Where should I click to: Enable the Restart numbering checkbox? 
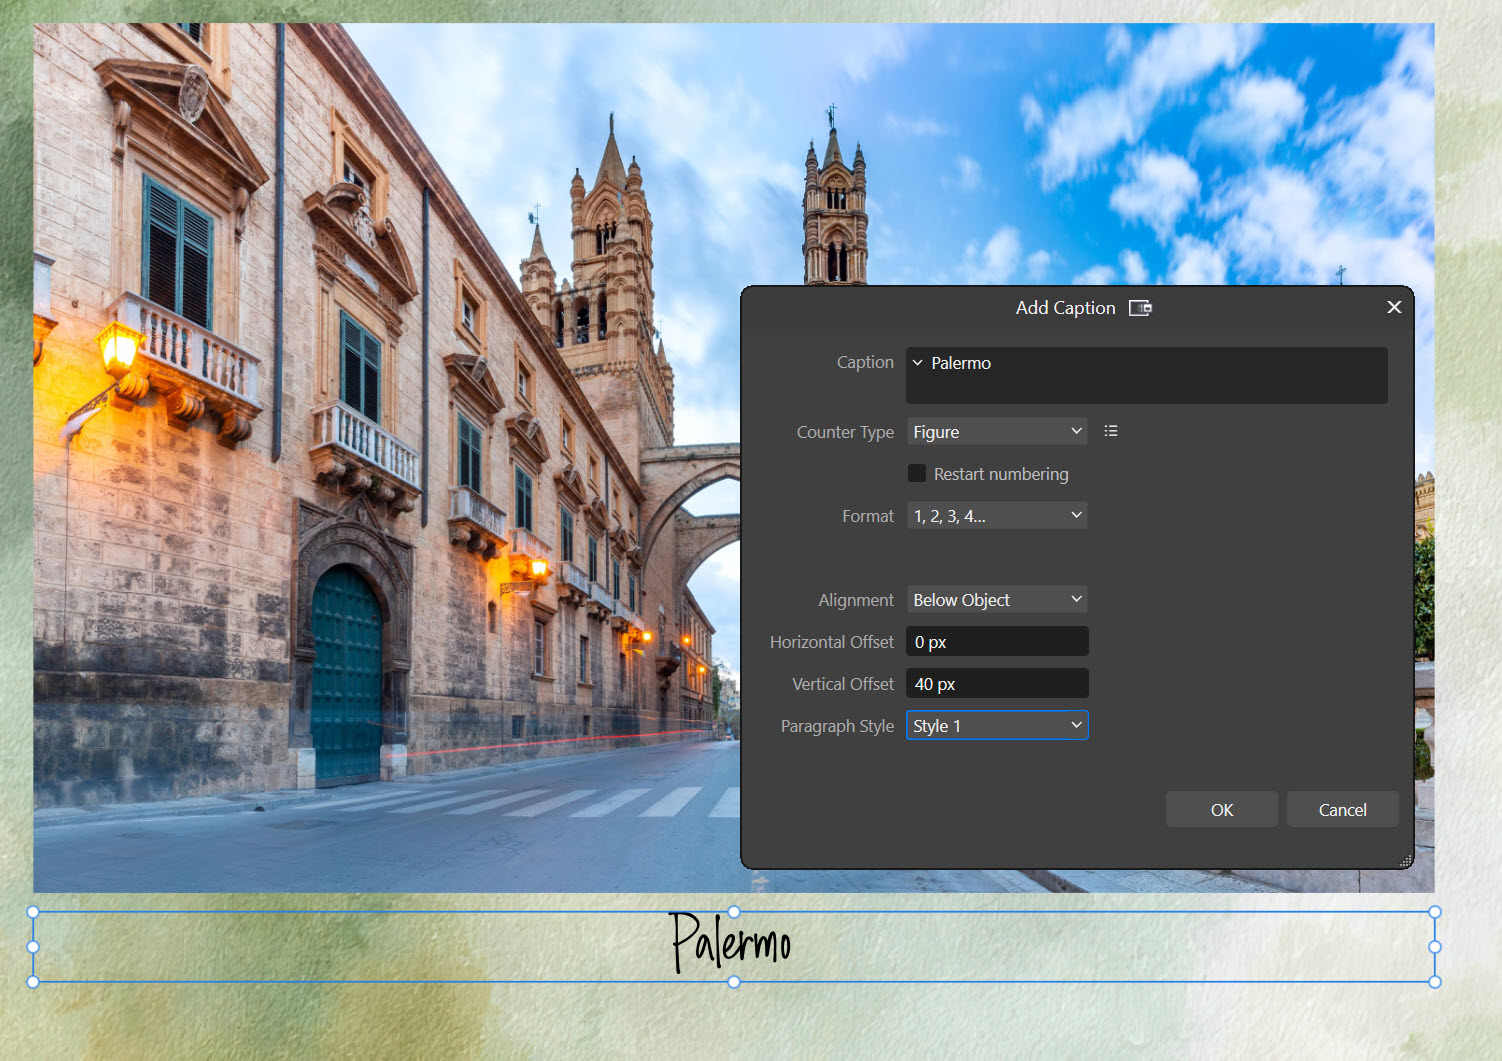(x=917, y=473)
